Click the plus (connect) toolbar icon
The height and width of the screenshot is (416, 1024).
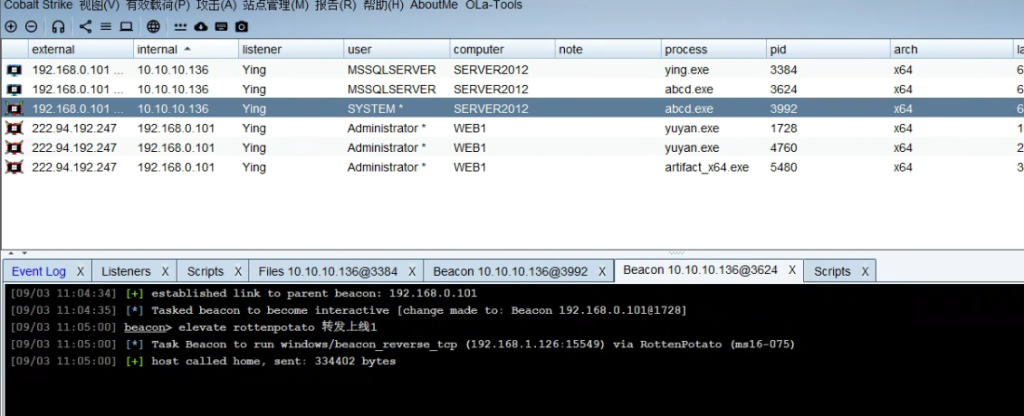[x=10, y=27]
